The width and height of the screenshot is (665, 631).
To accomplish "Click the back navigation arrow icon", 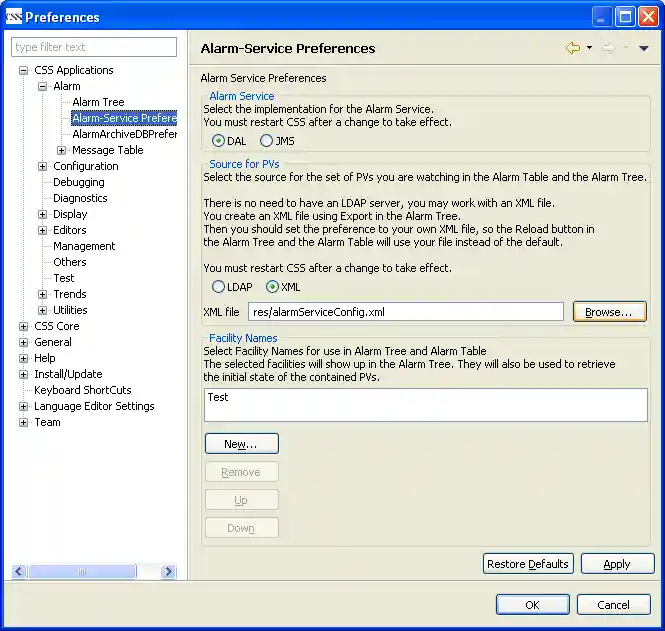I will pos(572,48).
